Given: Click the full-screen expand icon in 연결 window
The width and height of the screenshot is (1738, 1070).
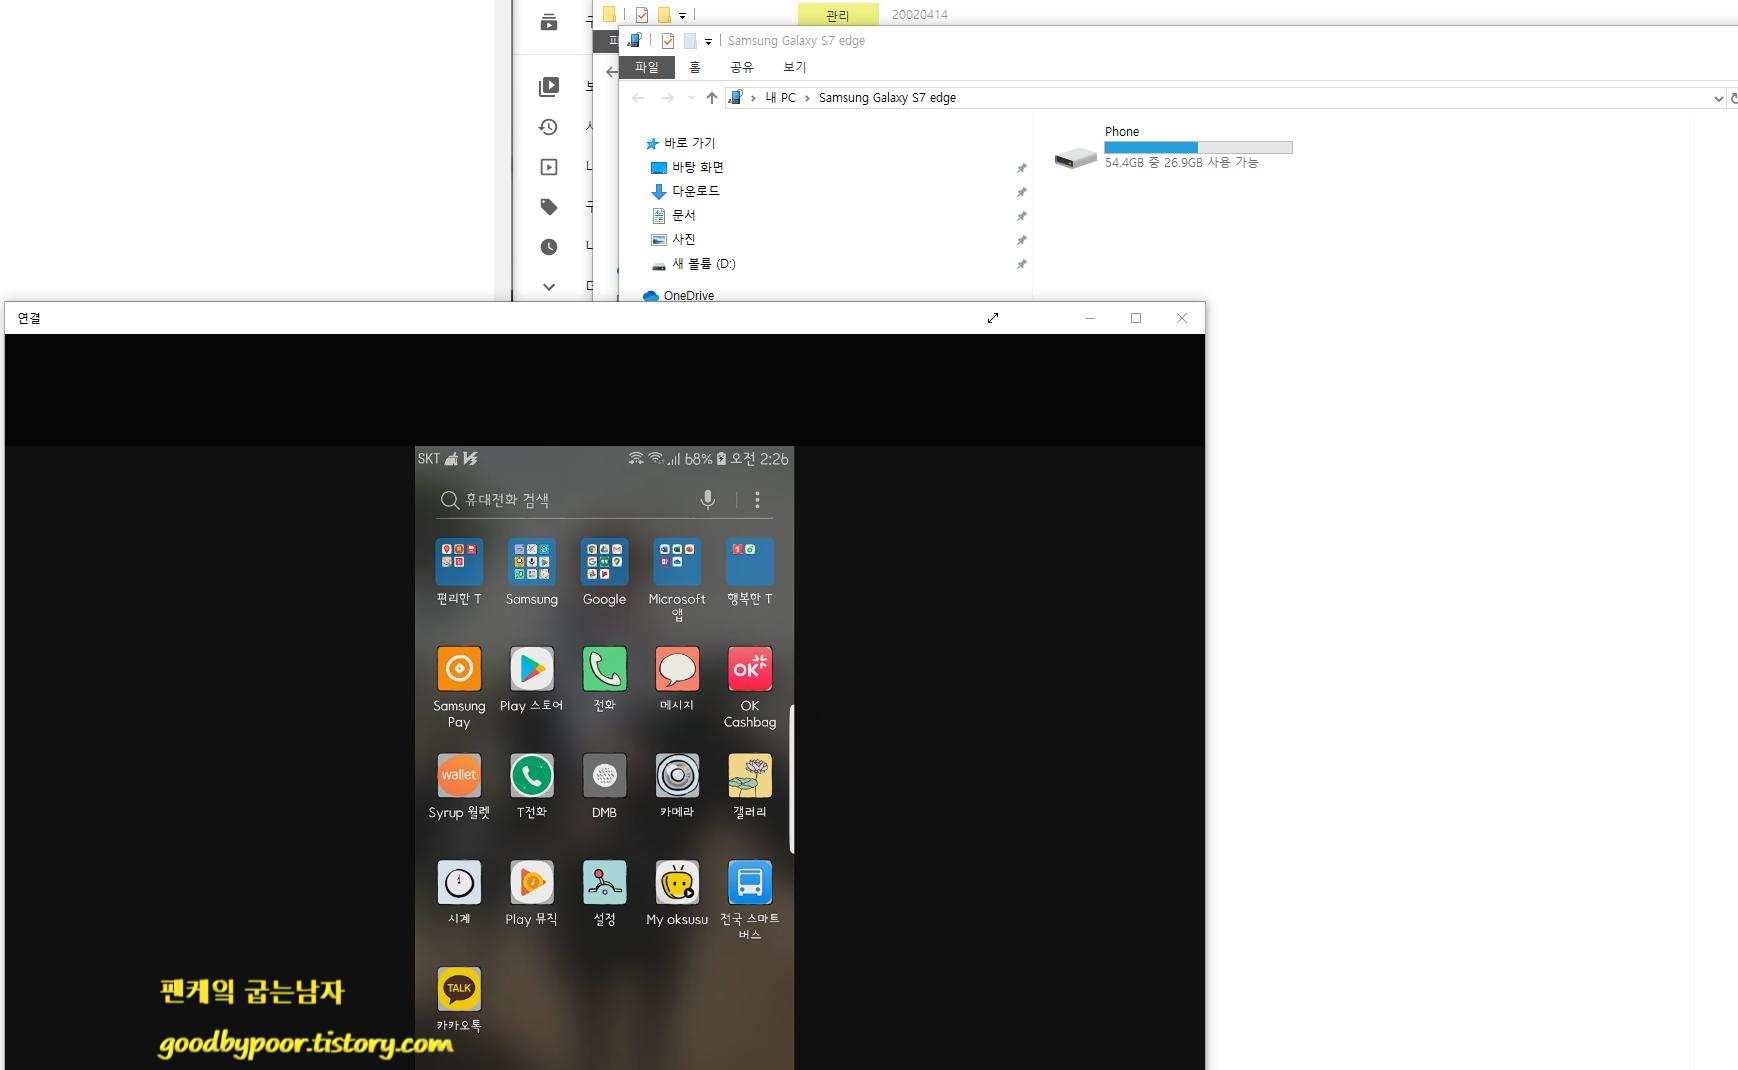Looking at the screenshot, I should point(993,318).
